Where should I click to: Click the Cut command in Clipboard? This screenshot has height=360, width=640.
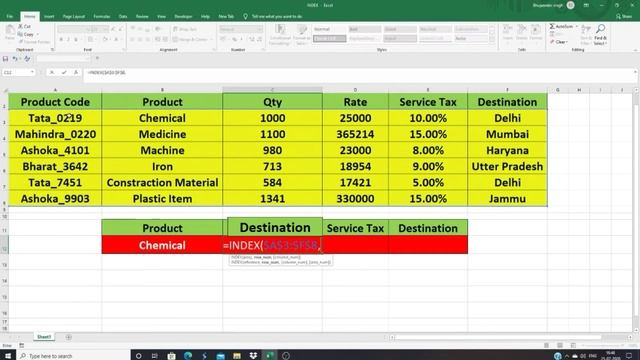point(24,27)
